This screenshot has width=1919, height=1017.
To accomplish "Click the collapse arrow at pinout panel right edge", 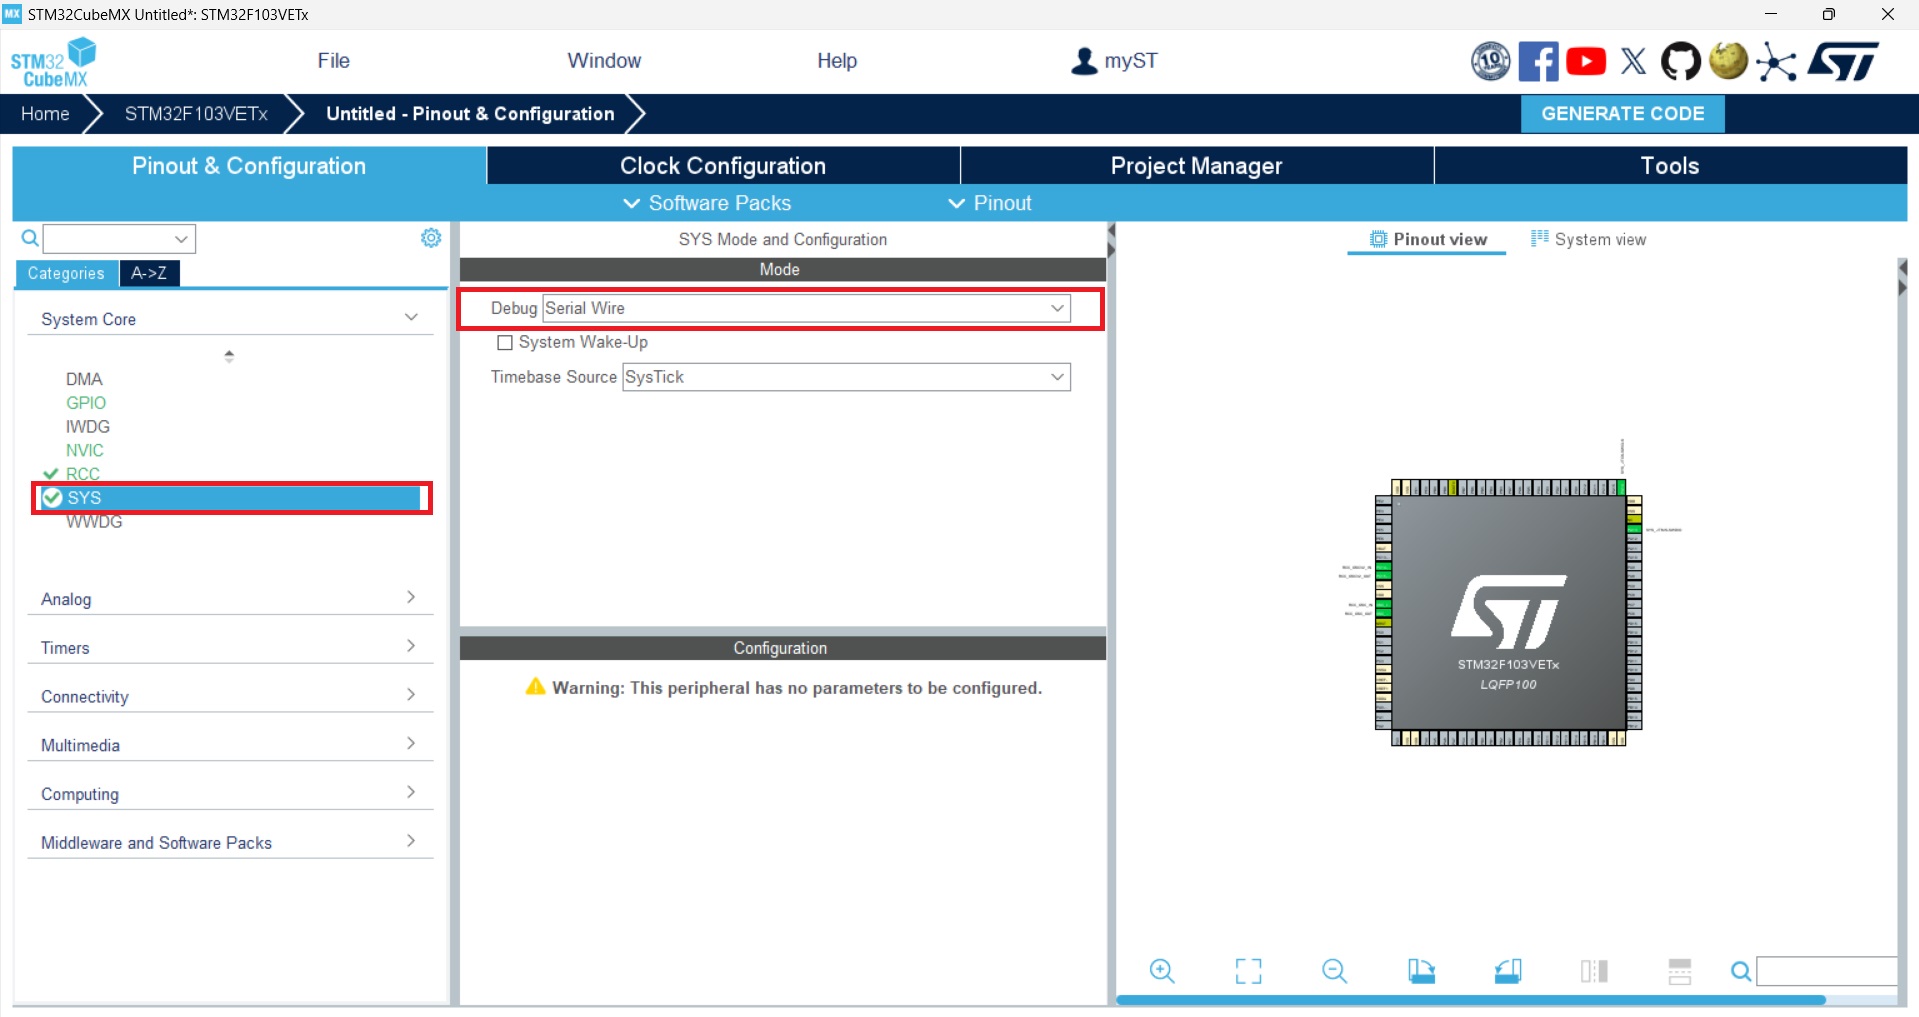I will [x=1902, y=278].
